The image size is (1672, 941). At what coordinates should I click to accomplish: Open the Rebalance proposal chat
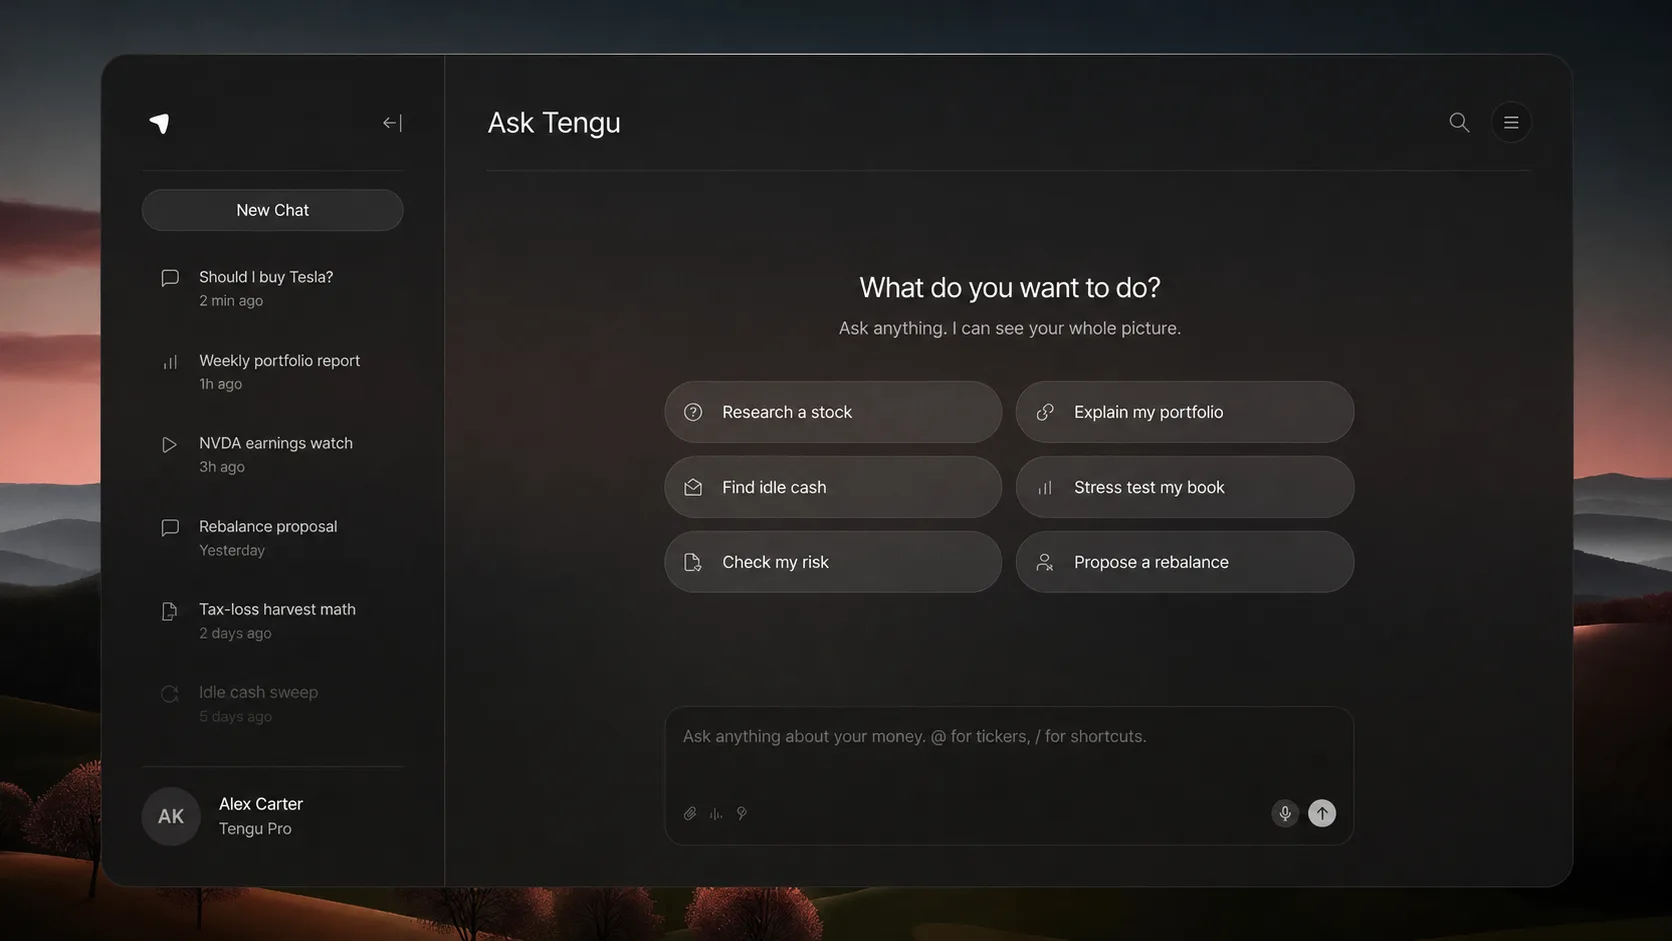(272, 537)
